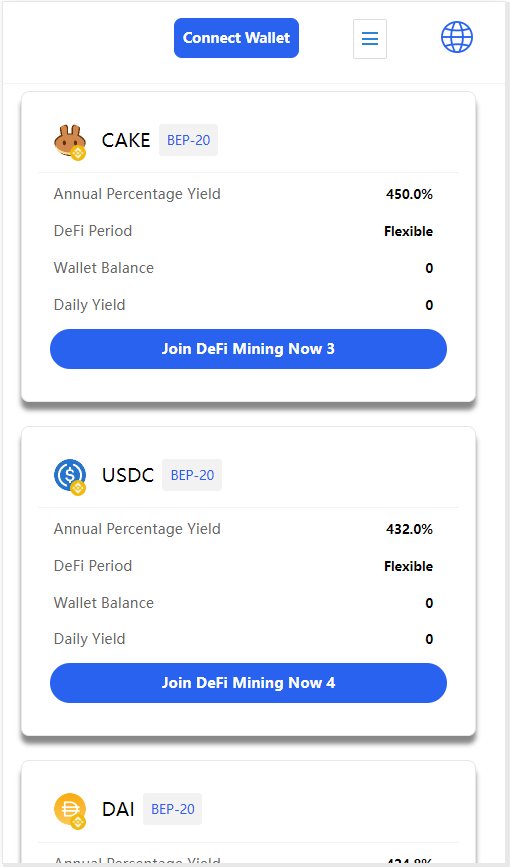The image size is (510, 867).
Task: Click USDC's Wallet Balance label
Action: click(103, 603)
